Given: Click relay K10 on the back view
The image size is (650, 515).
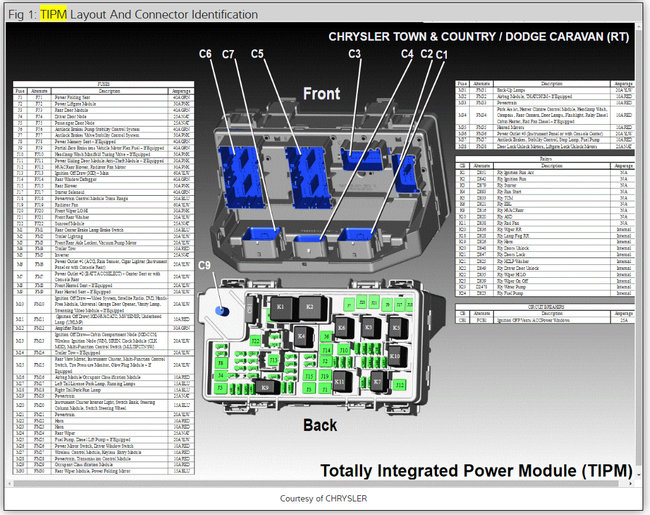Looking at the screenshot, I should pyautogui.click(x=396, y=356).
